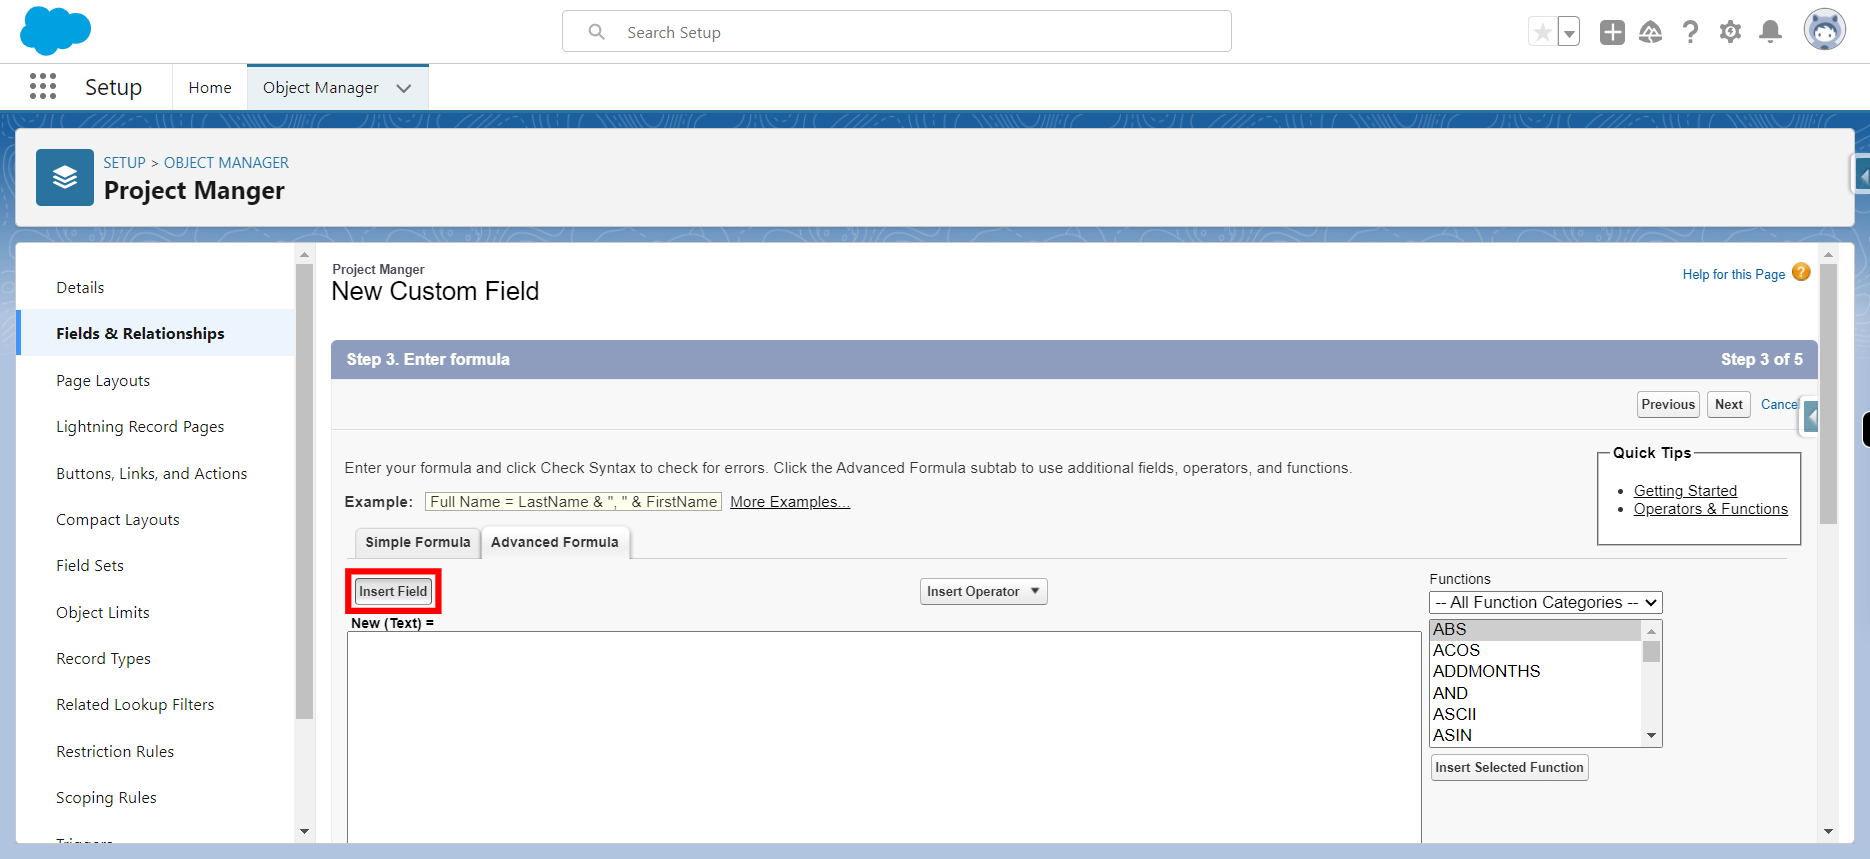Click the Salesforce cloud logo
The height and width of the screenshot is (859, 1870).
click(56, 30)
